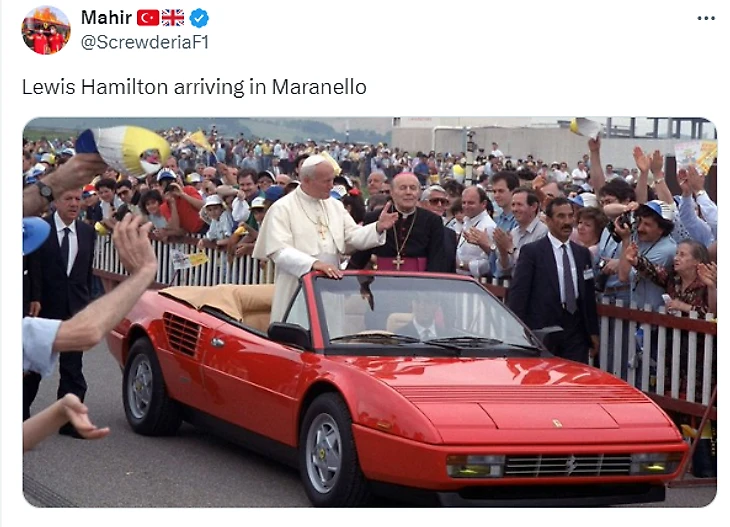
Task: Visit the @ScrewderiaF1 handle
Action: [x=144, y=42]
